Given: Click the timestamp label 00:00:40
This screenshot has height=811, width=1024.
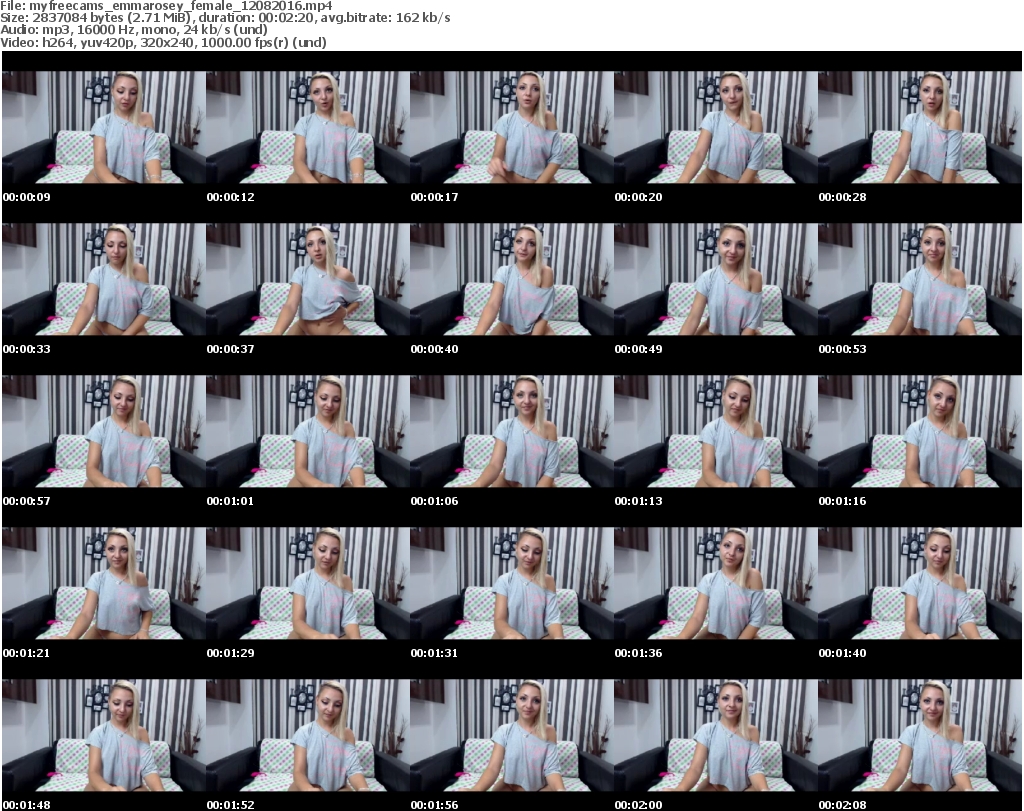Looking at the screenshot, I should pyautogui.click(x=434, y=349).
